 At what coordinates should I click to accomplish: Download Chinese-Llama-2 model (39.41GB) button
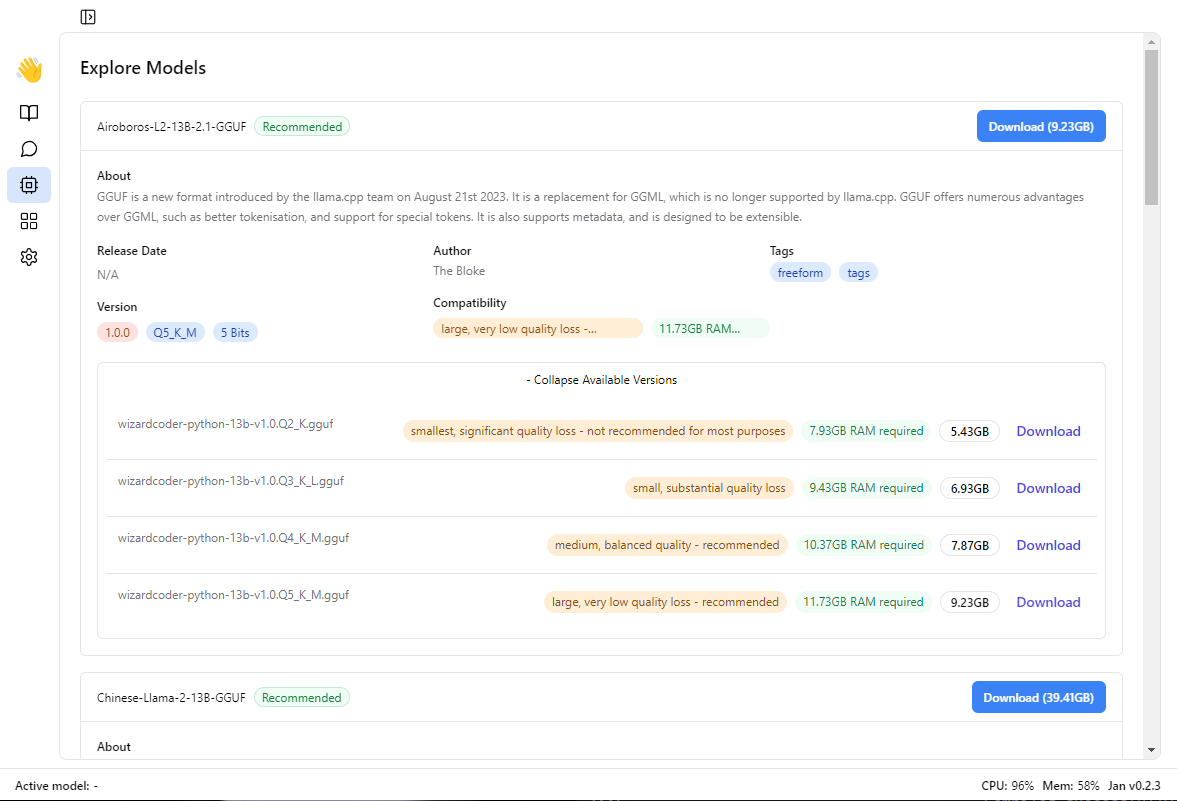pos(1038,698)
